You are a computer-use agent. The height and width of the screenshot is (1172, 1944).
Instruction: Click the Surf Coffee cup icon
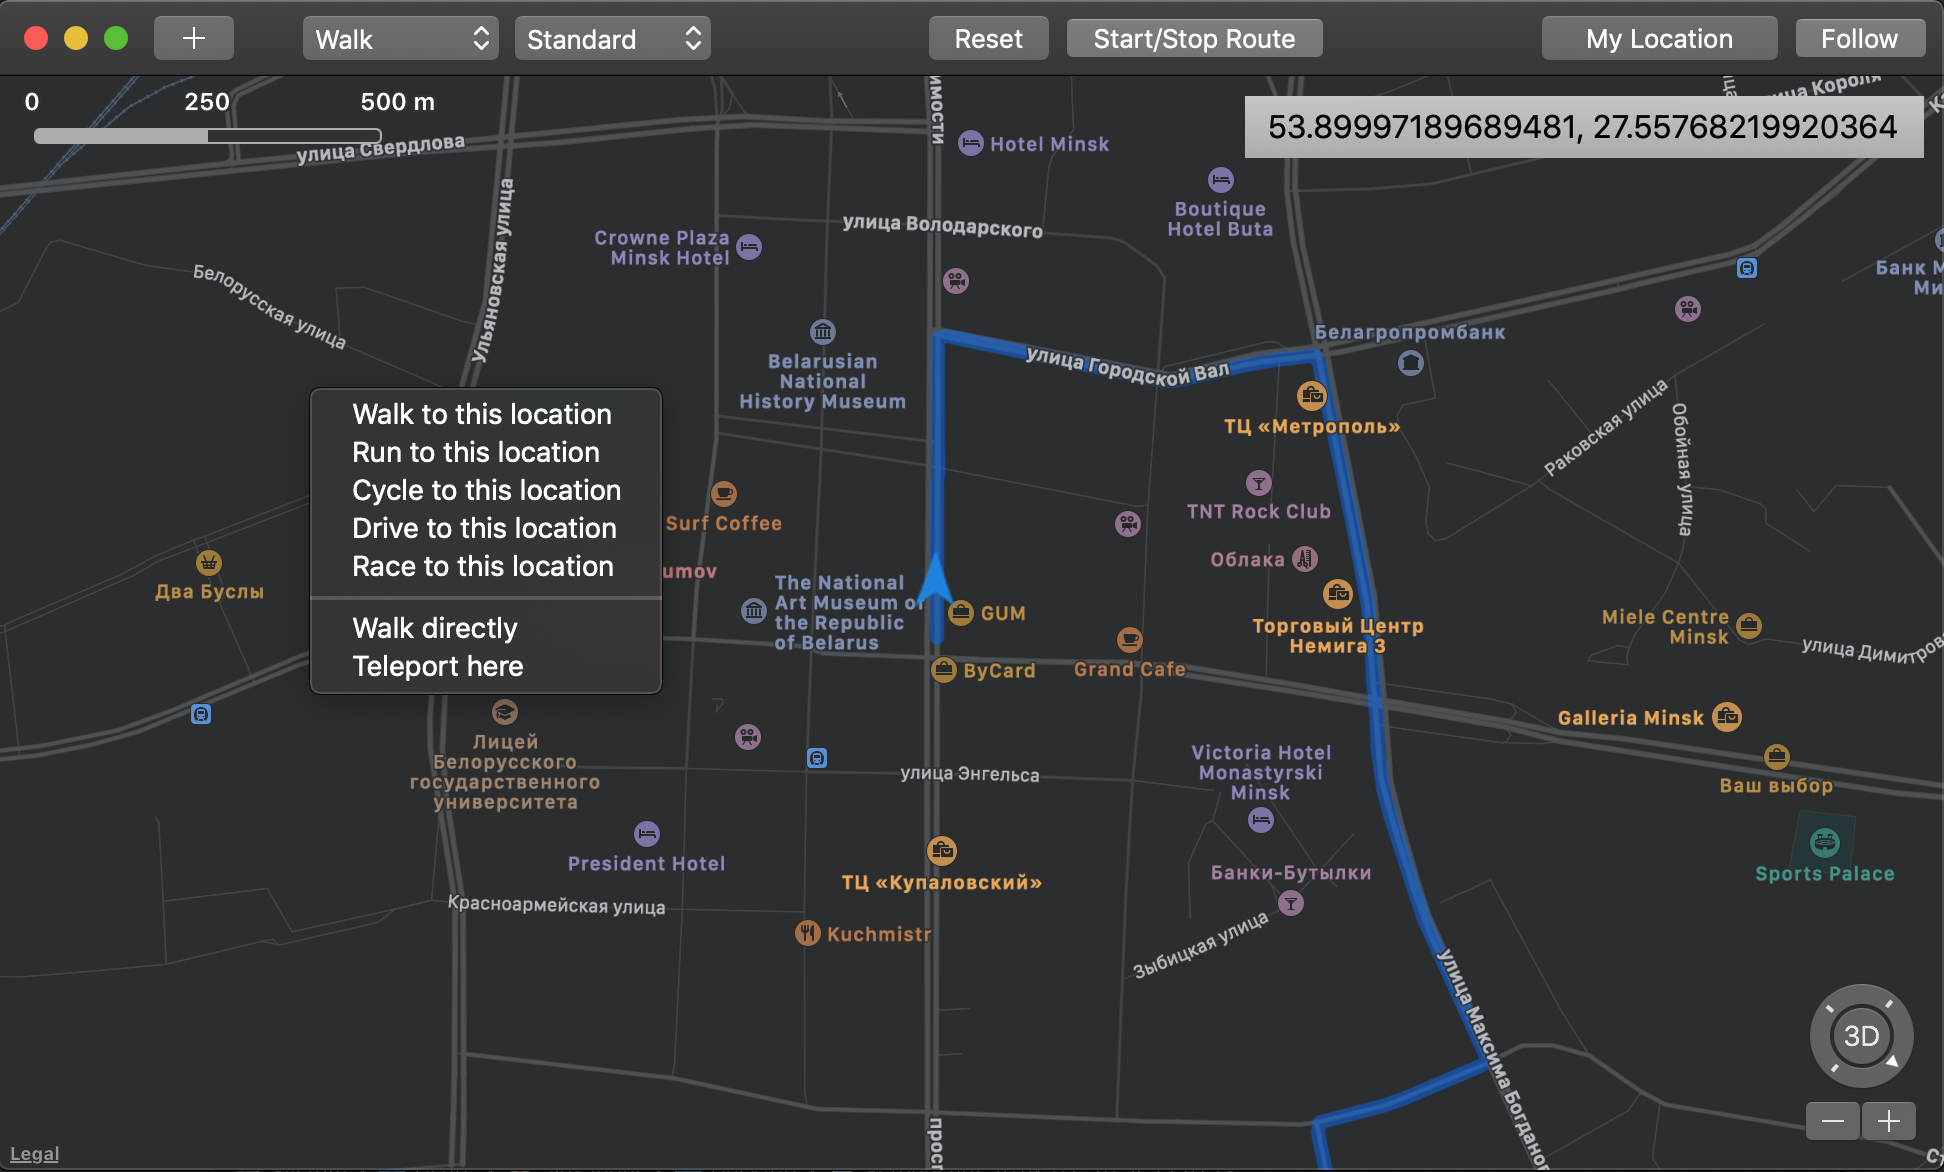pyautogui.click(x=723, y=493)
